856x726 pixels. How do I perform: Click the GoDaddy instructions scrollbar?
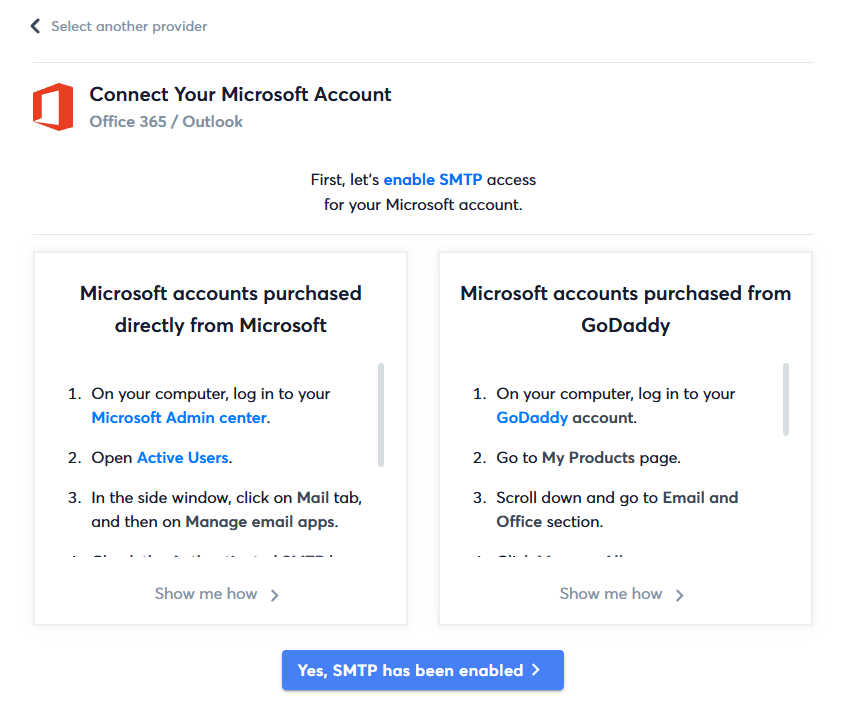tap(786, 399)
